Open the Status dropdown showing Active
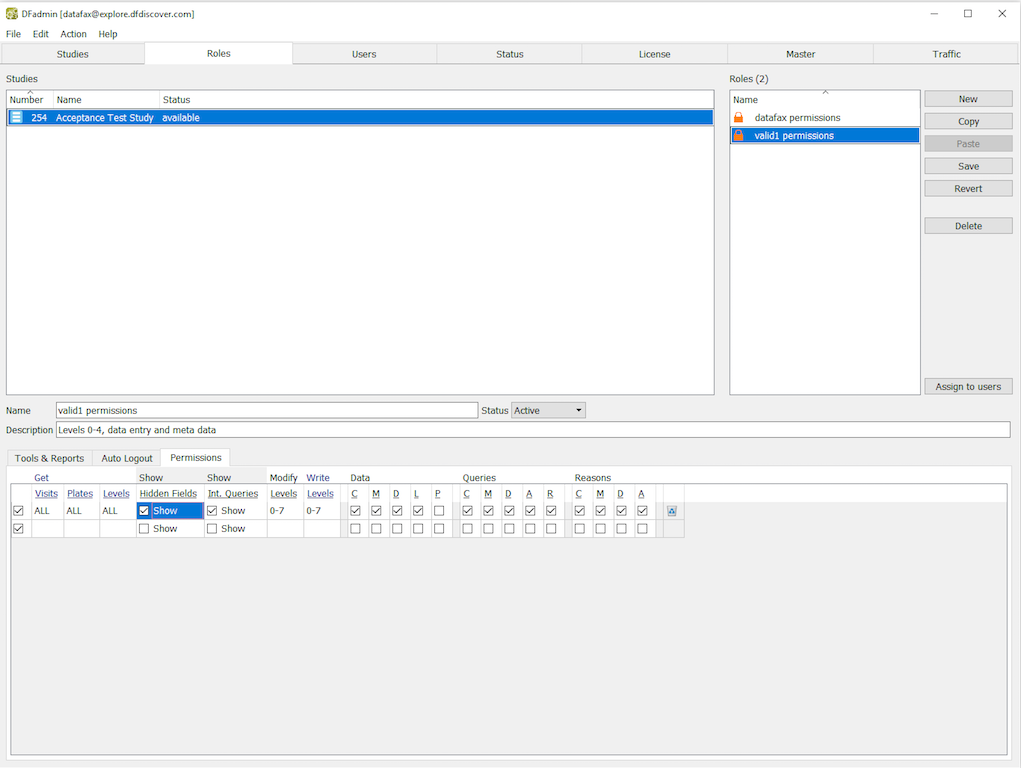Image resolution: width=1021 pixels, height=768 pixels. 548,411
